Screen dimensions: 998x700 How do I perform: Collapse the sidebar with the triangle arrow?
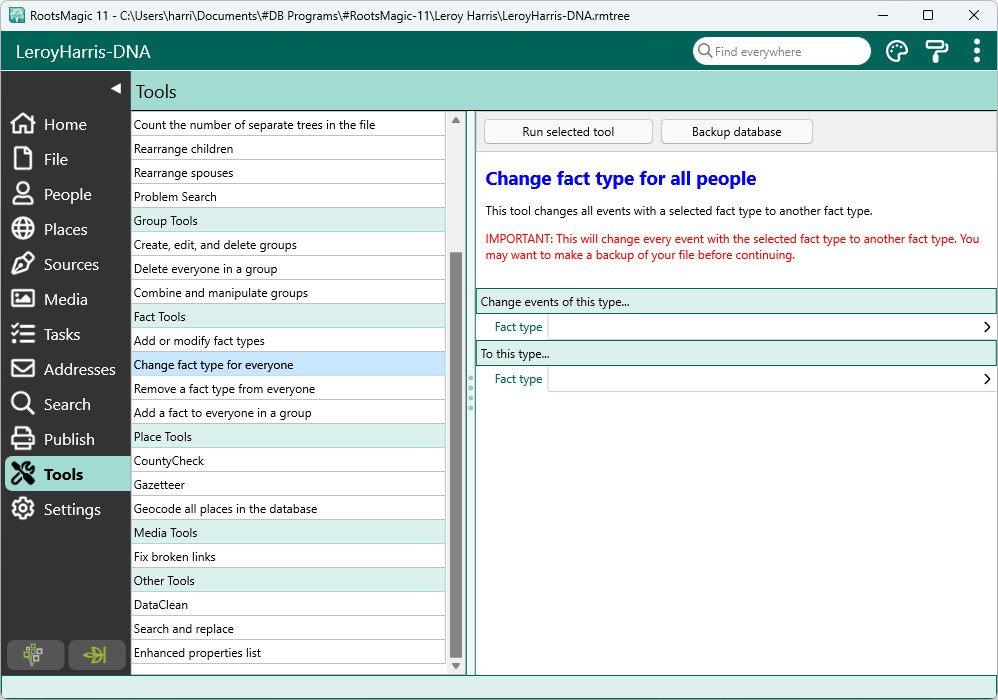click(116, 88)
